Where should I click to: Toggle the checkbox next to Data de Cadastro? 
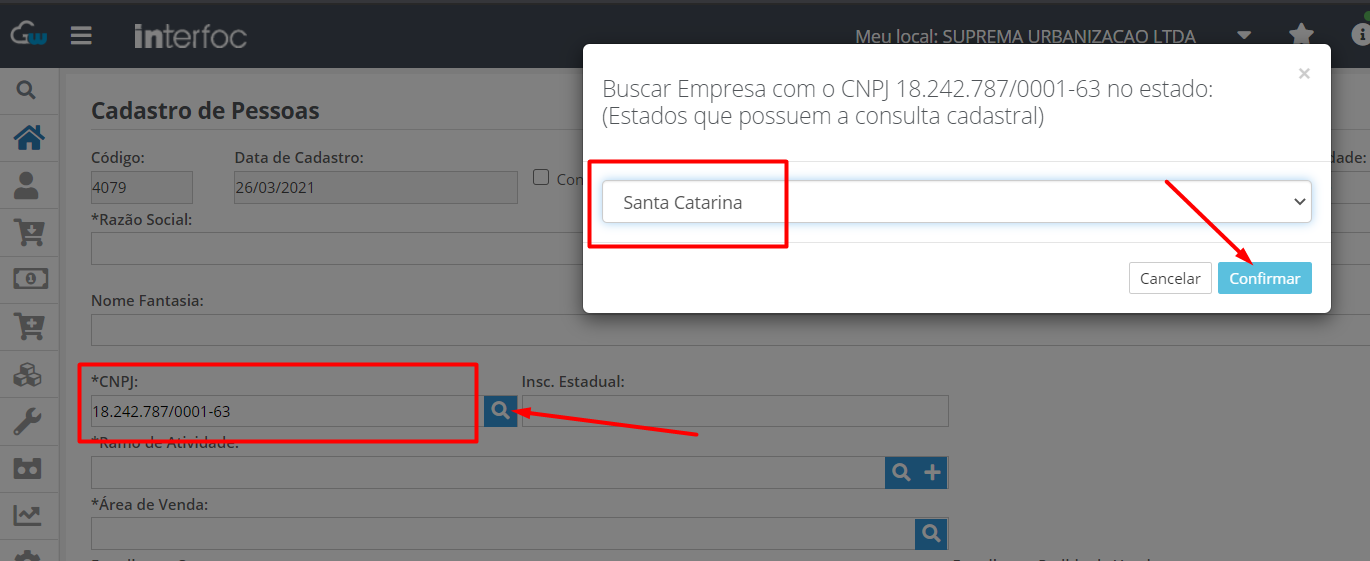click(541, 177)
